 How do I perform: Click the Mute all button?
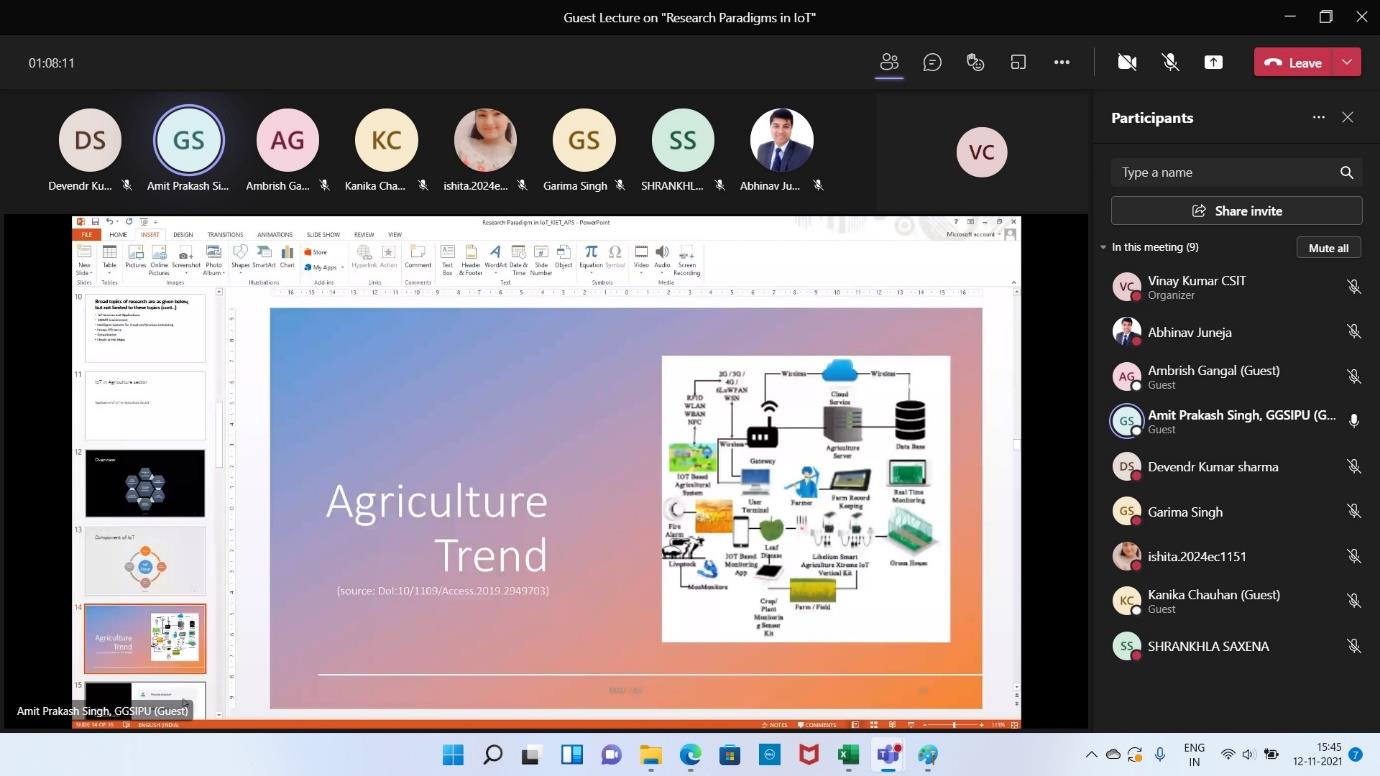[x=1328, y=247]
